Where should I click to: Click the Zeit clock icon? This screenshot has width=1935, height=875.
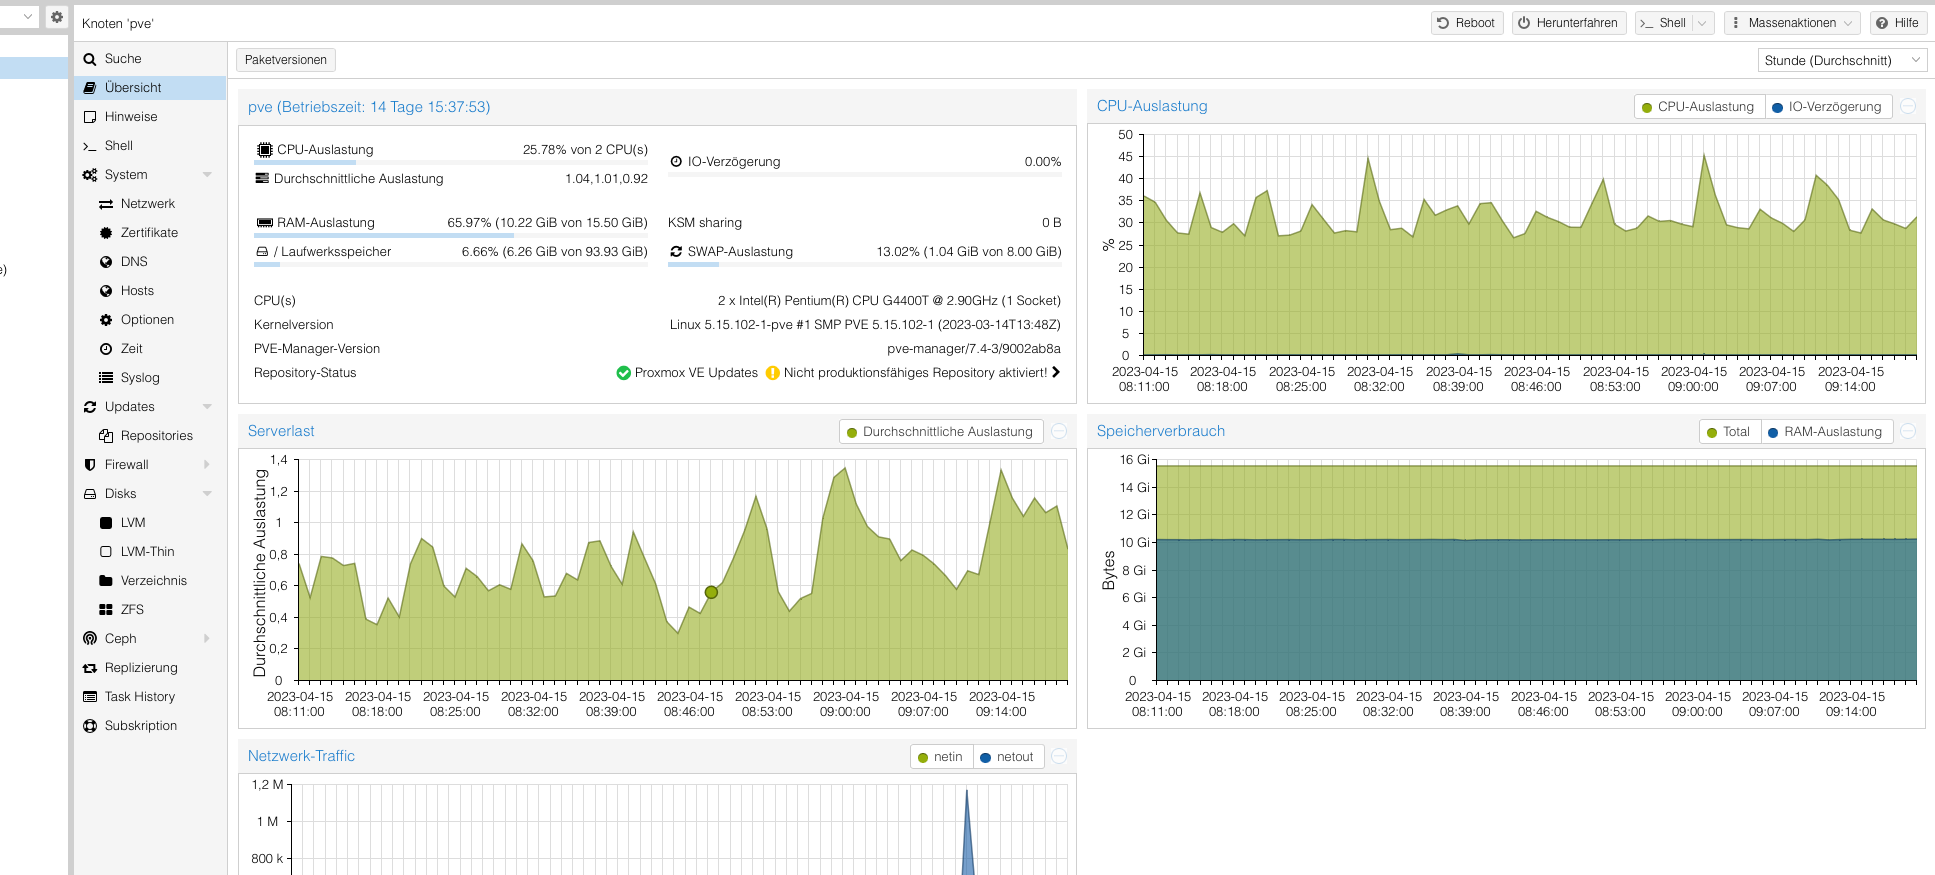(x=106, y=349)
